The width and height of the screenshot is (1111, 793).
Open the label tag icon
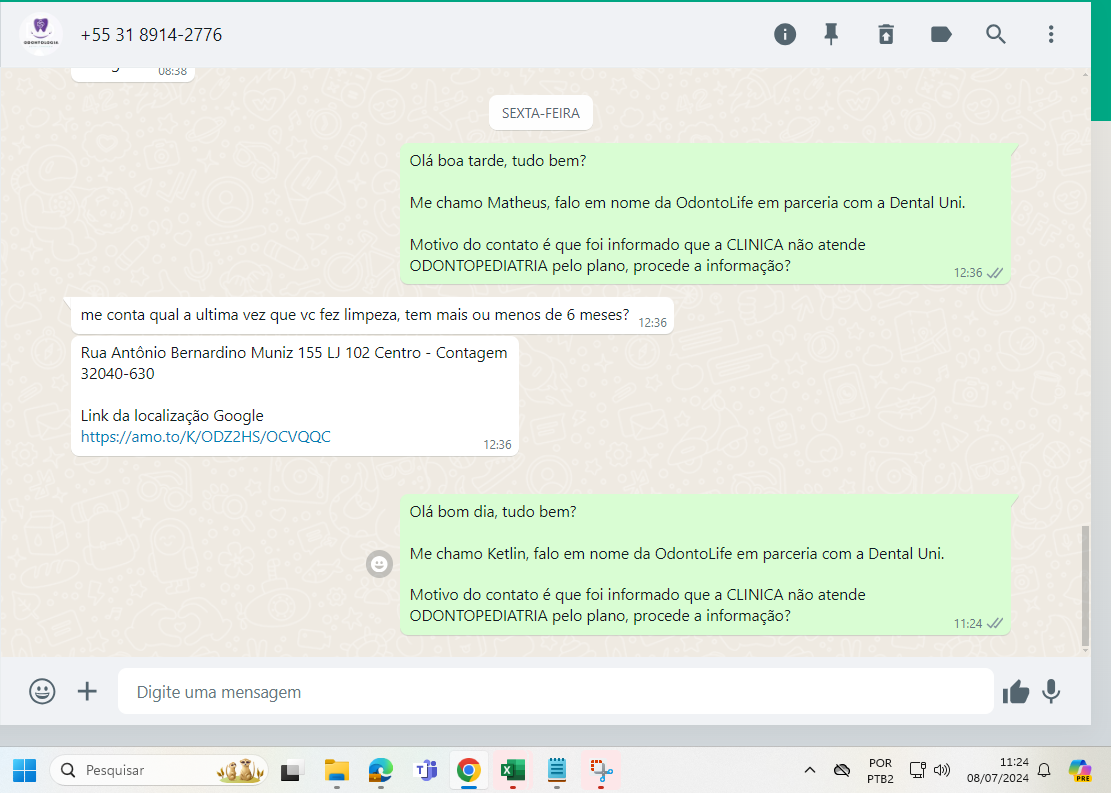coord(940,34)
